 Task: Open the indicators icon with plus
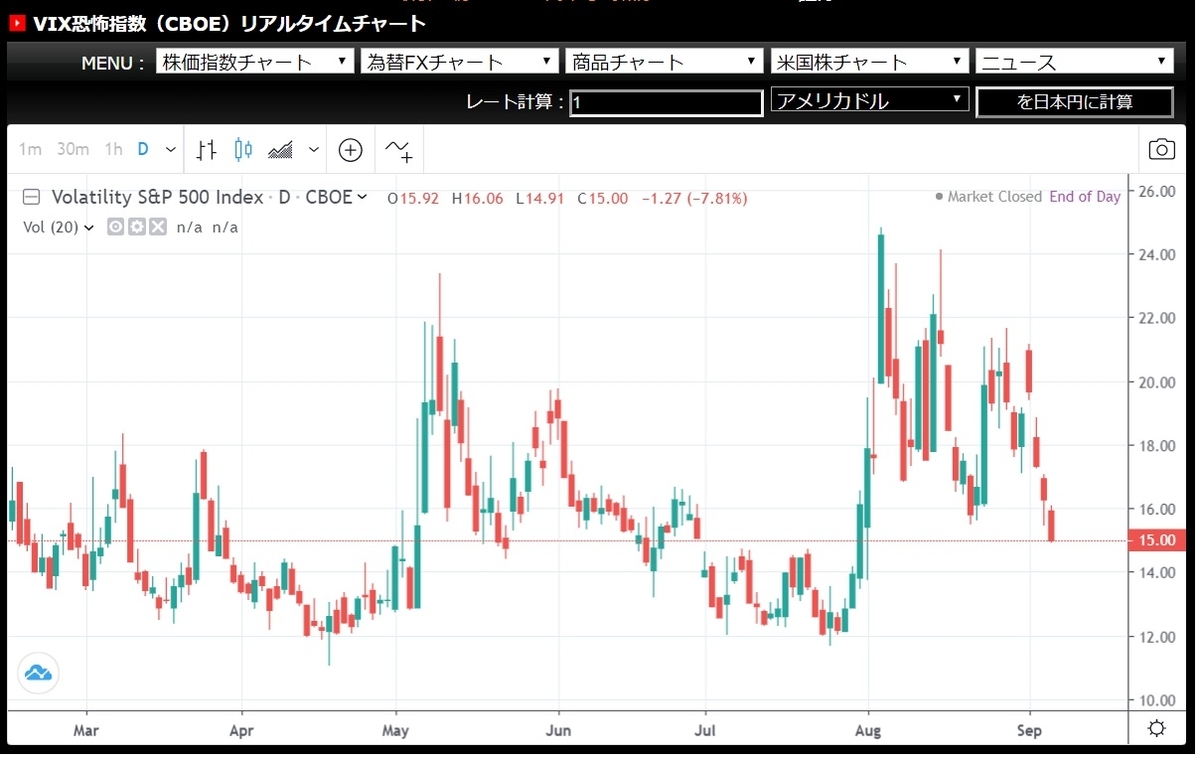coord(398,150)
